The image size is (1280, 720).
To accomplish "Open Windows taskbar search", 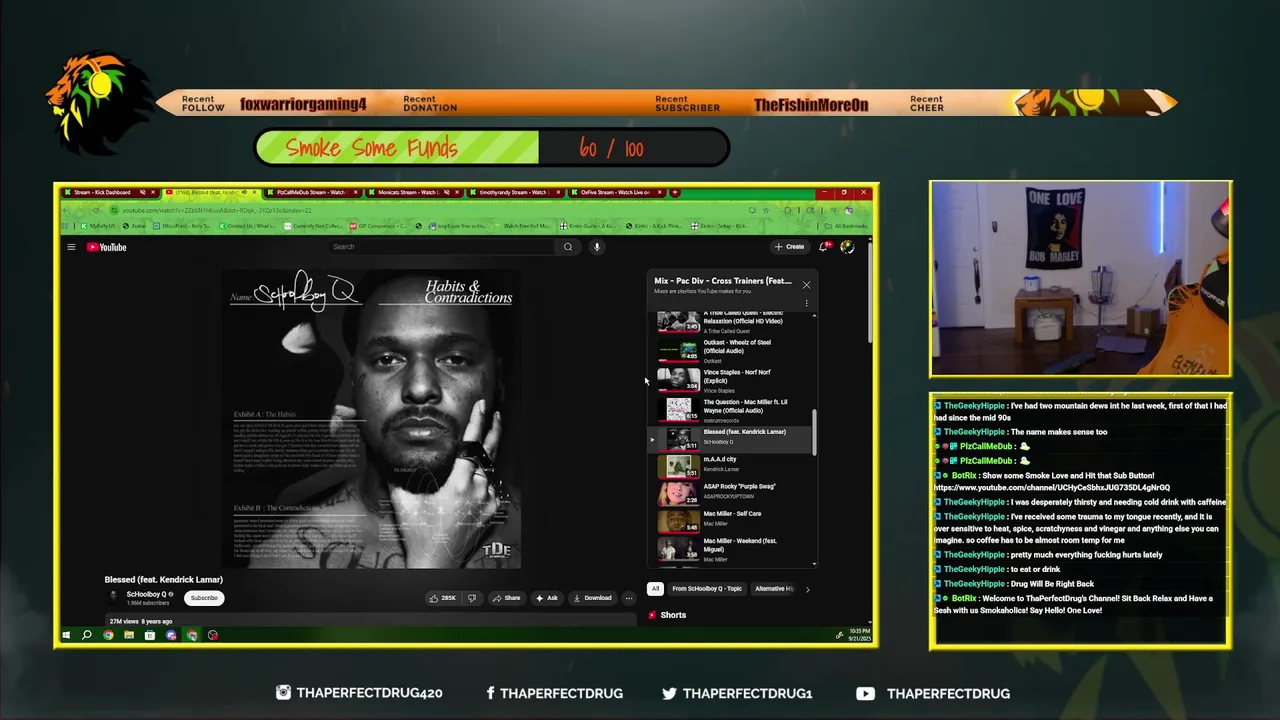I will [x=87, y=635].
